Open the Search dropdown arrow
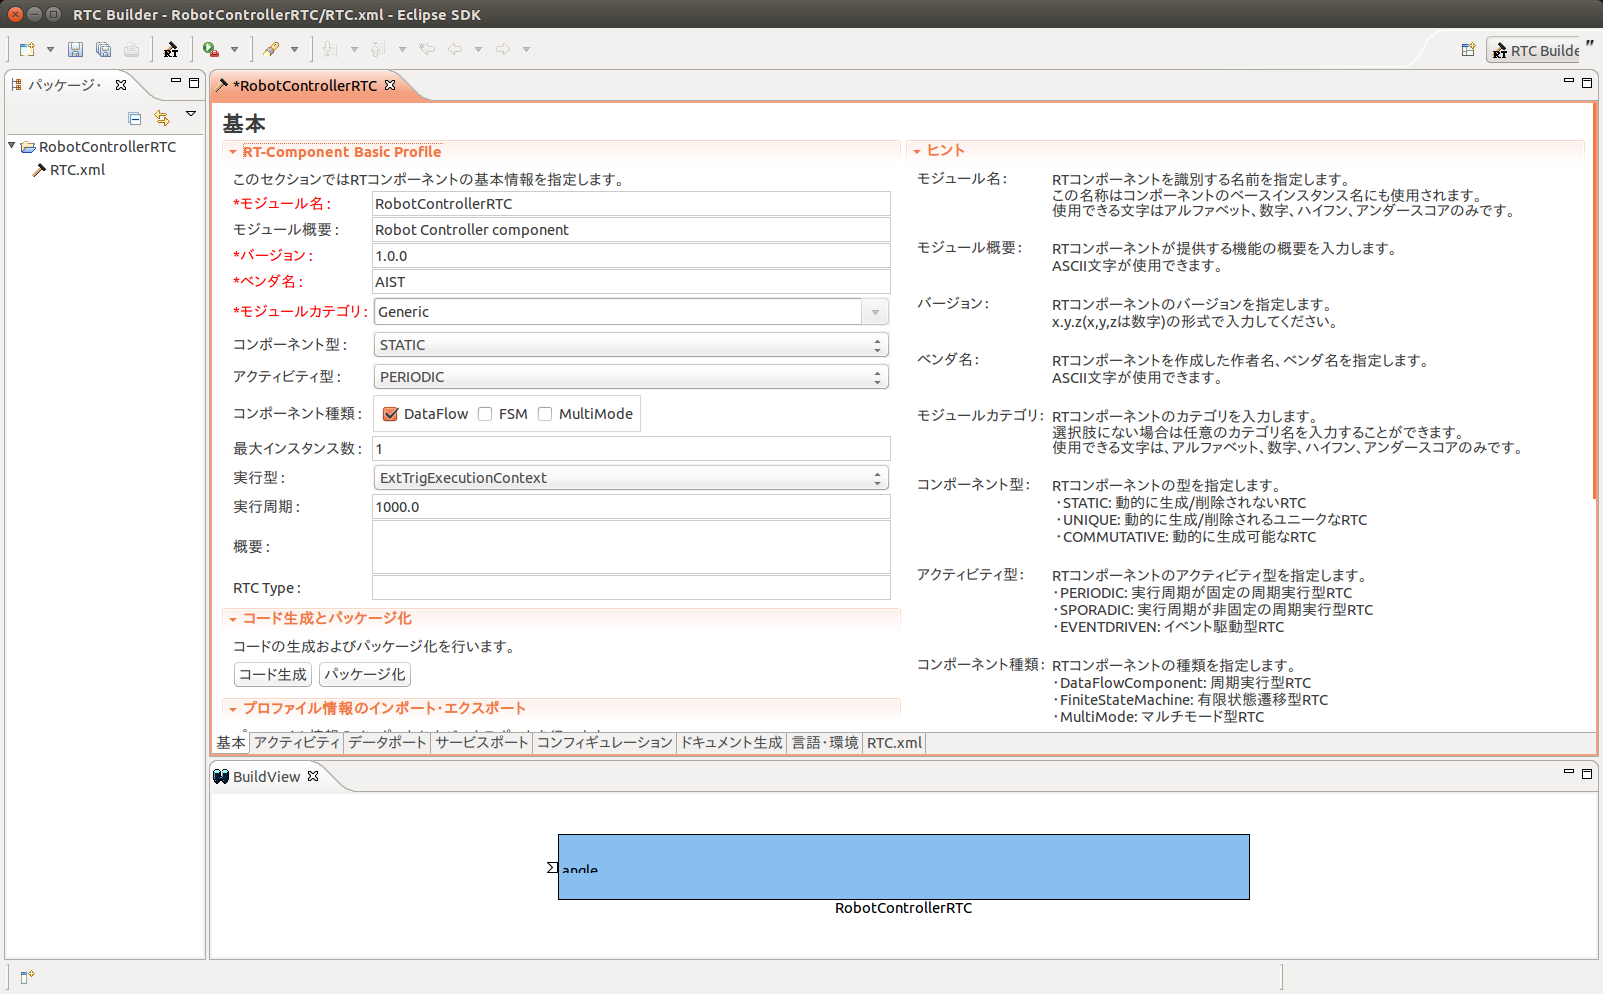Viewport: 1603px width, 994px height. (294, 49)
